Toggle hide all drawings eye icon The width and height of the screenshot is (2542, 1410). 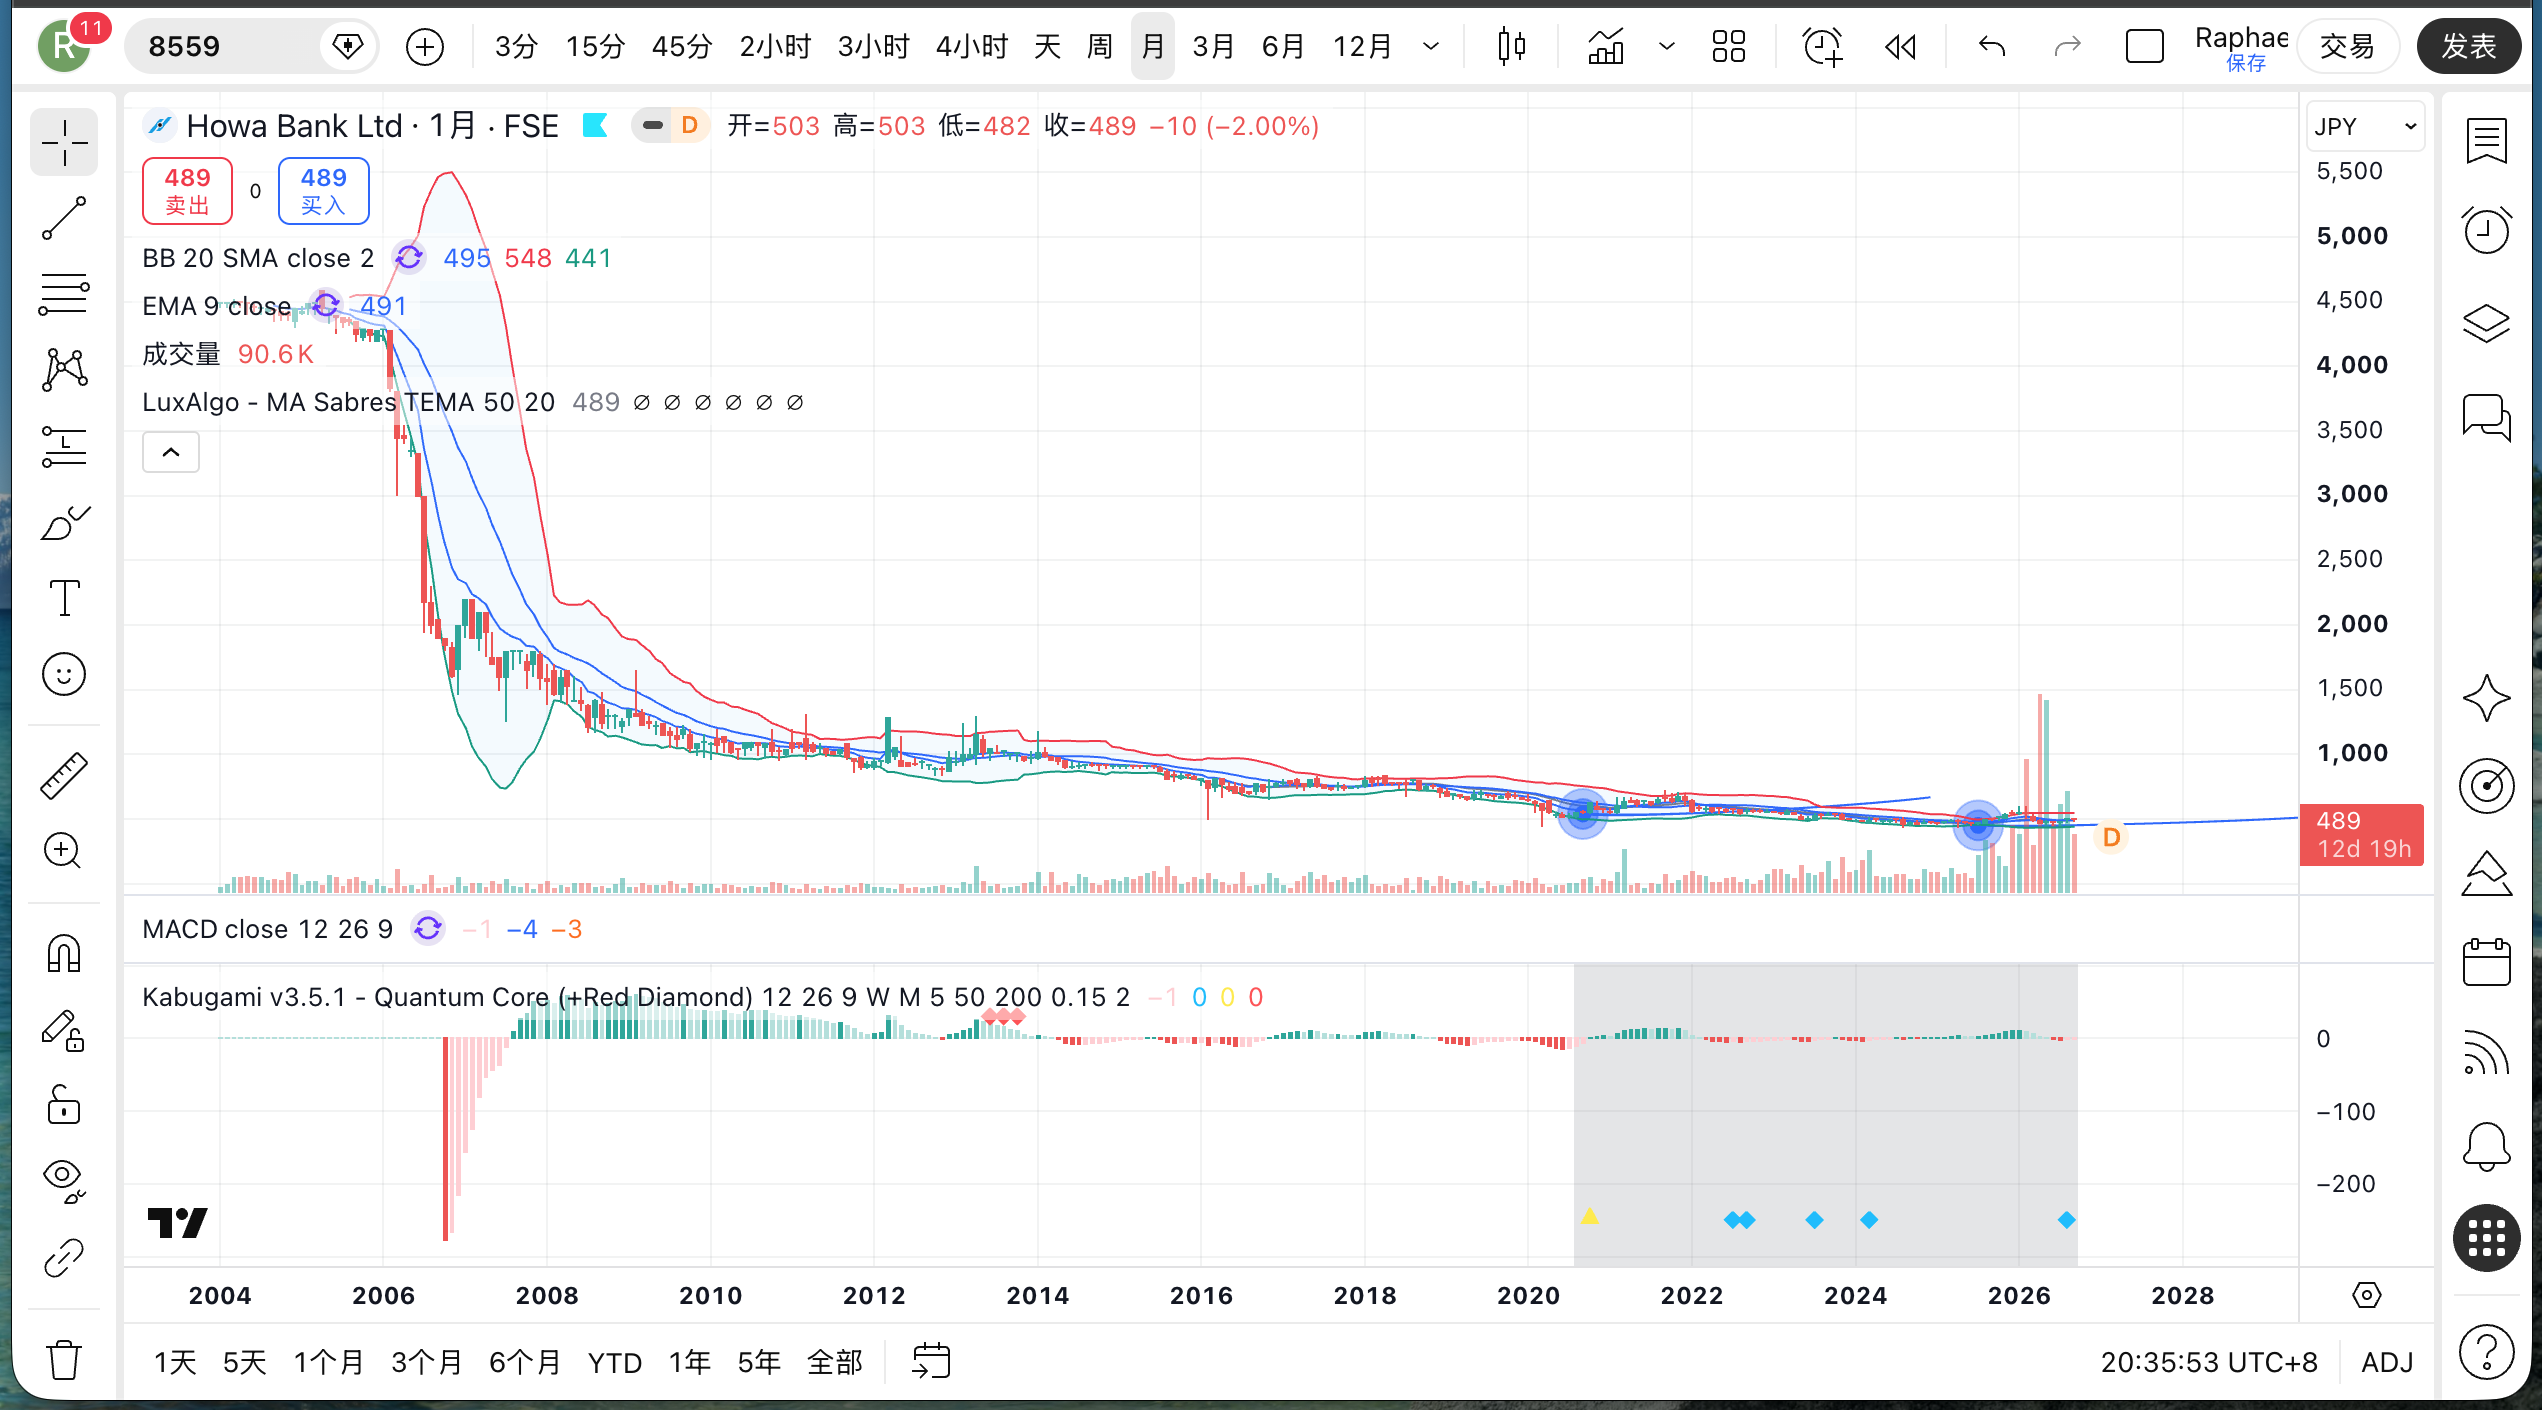click(64, 1181)
